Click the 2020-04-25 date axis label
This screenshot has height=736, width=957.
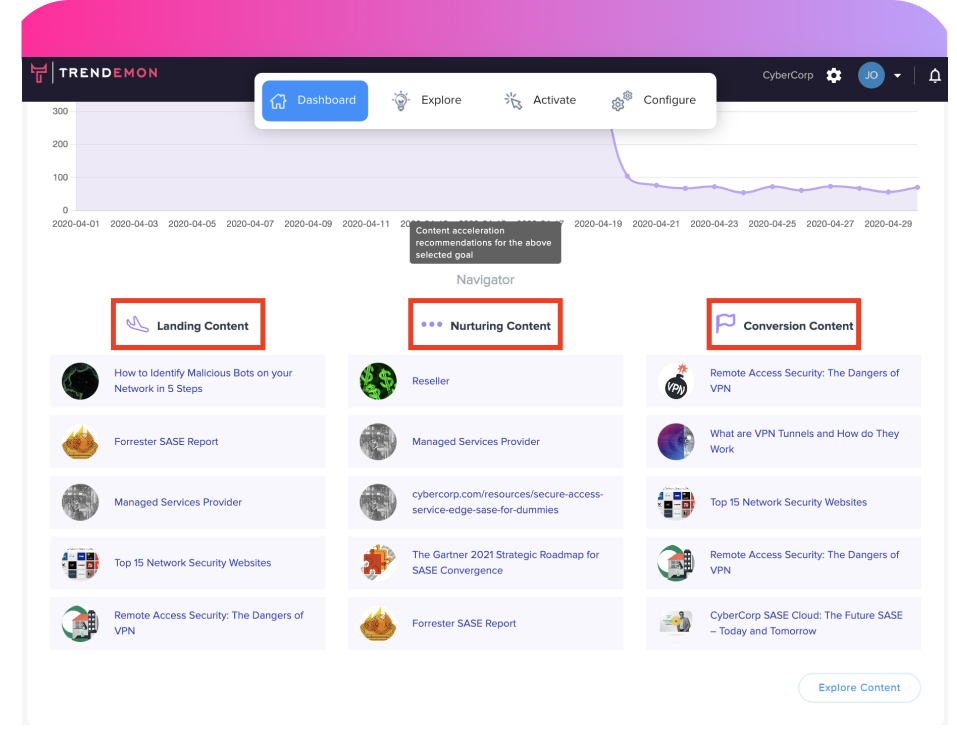772,224
